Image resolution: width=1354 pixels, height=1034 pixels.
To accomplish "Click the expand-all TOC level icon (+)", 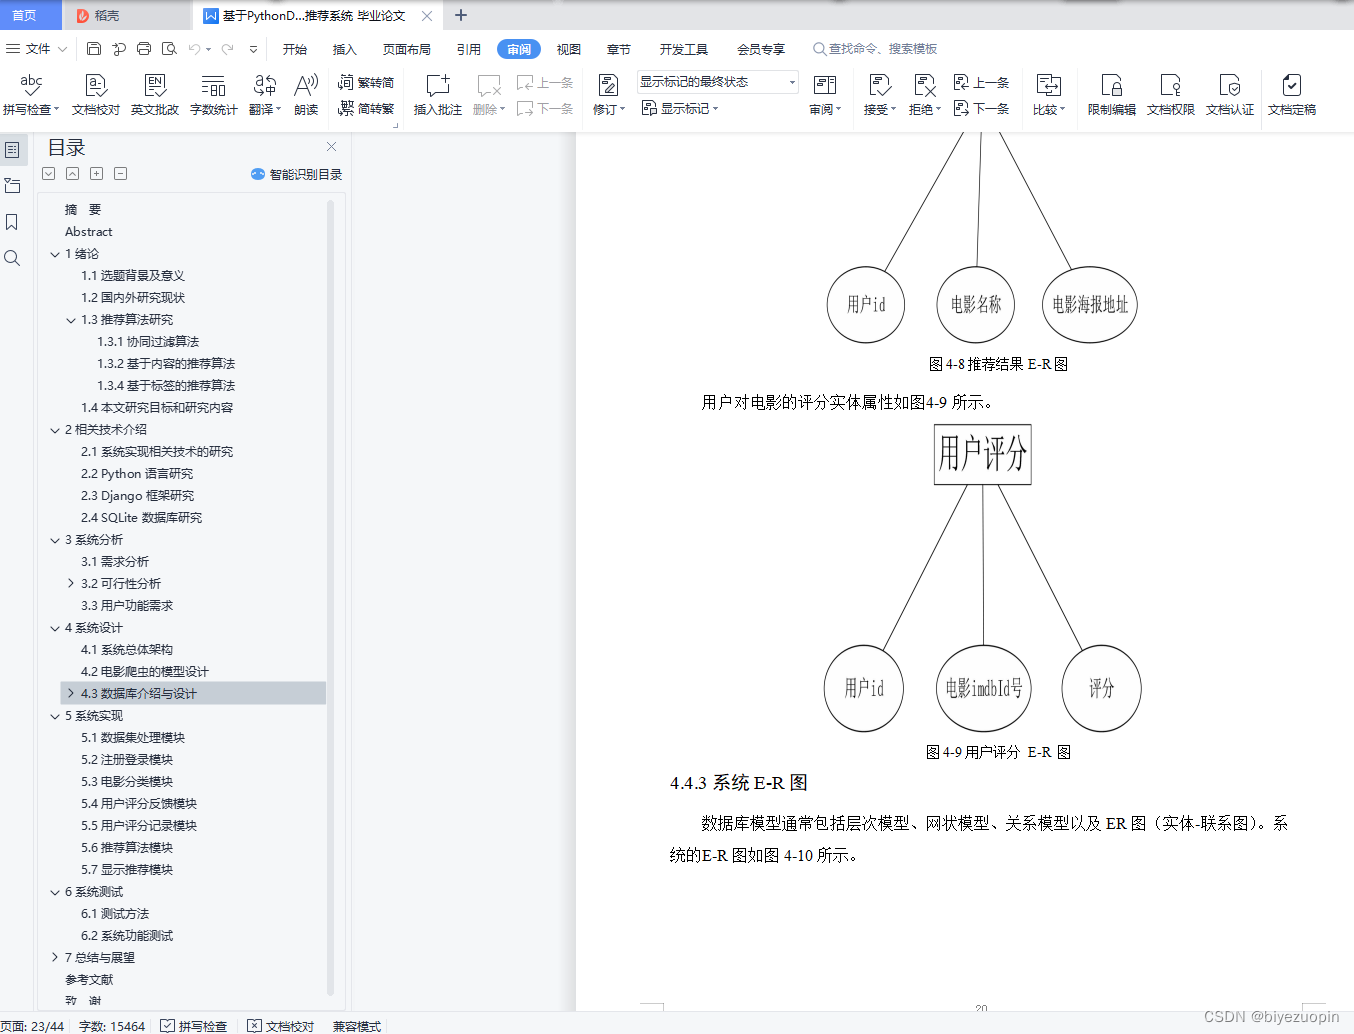I will pyautogui.click(x=96, y=174).
